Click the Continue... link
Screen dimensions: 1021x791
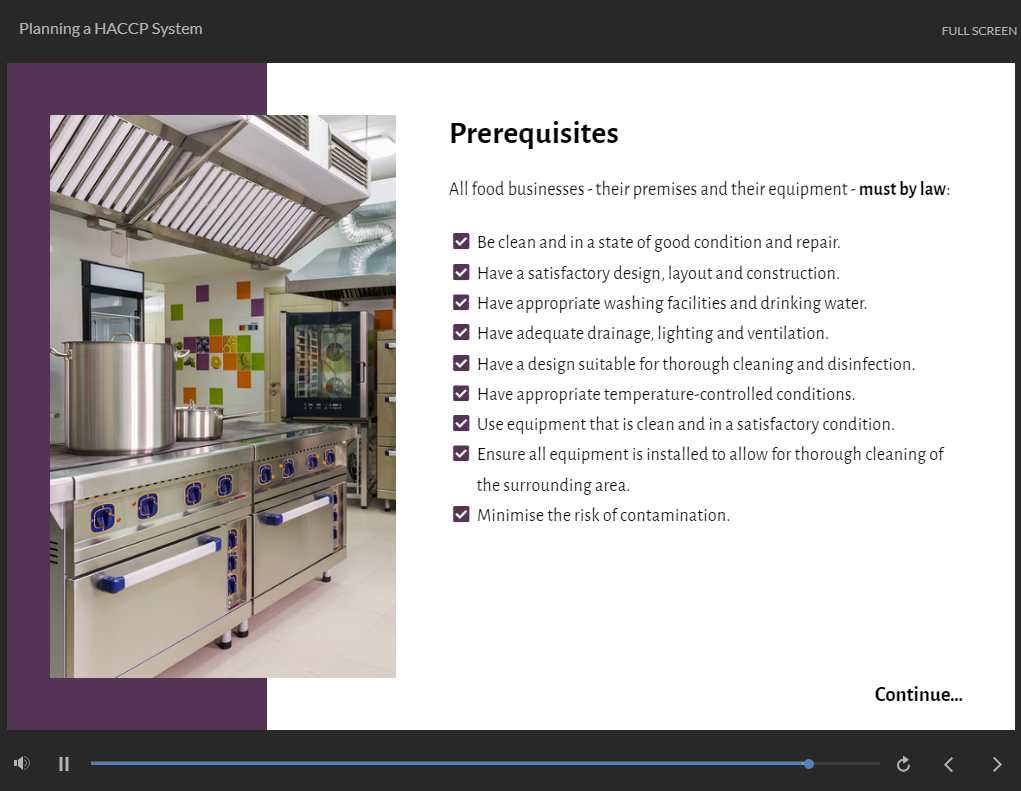pos(918,695)
